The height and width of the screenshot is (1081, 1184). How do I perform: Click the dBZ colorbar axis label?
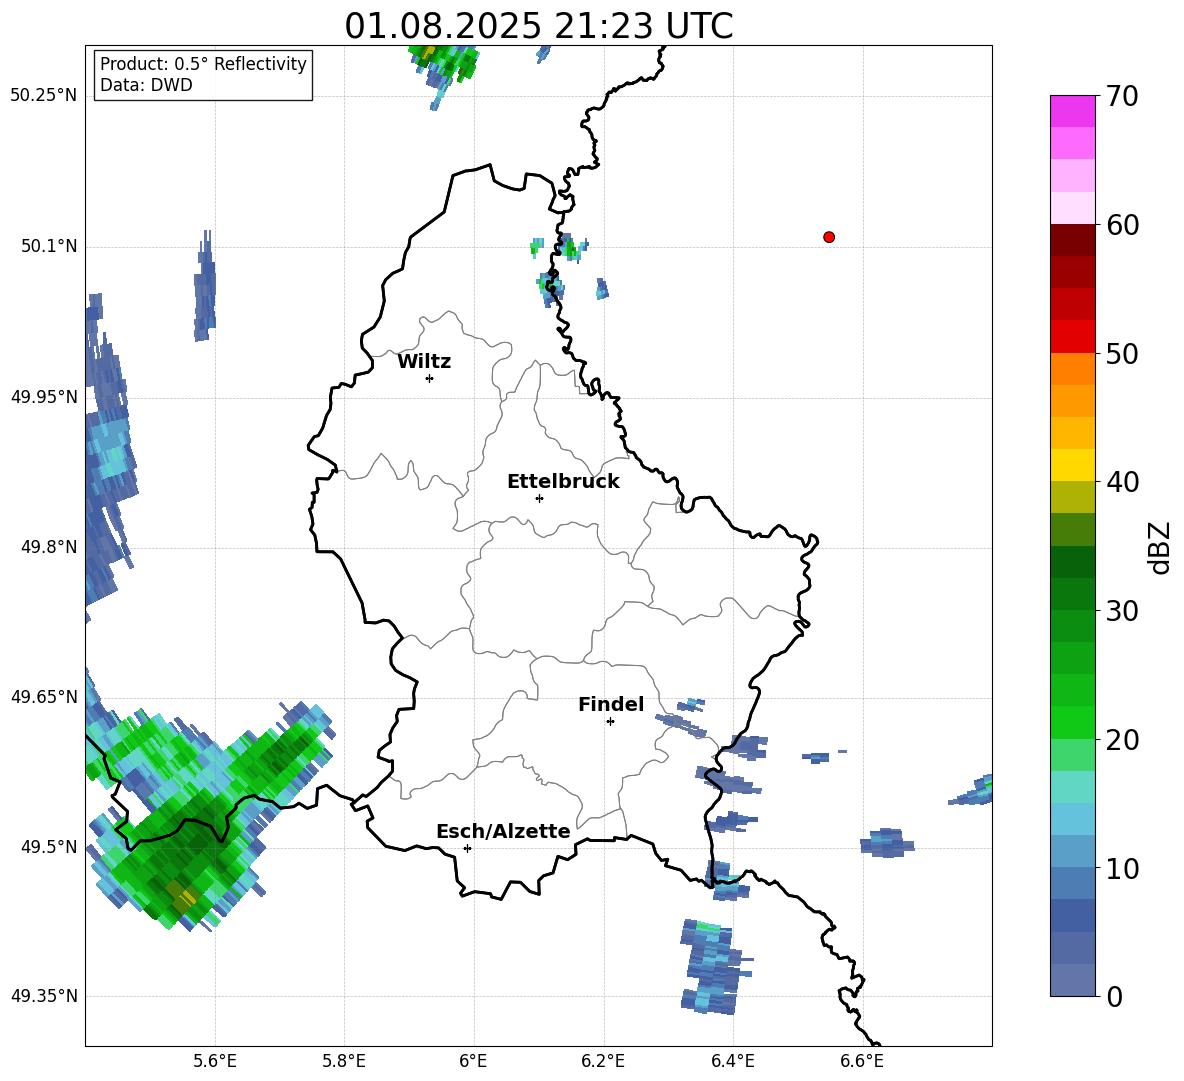click(x=1159, y=548)
